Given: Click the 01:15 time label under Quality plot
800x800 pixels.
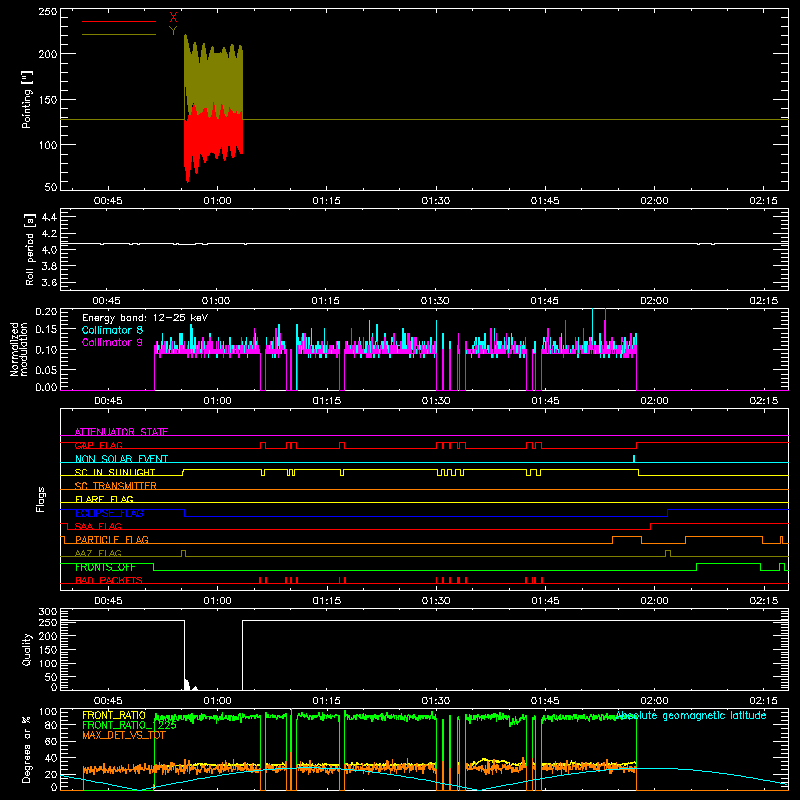Looking at the screenshot, I should [x=327, y=701].
